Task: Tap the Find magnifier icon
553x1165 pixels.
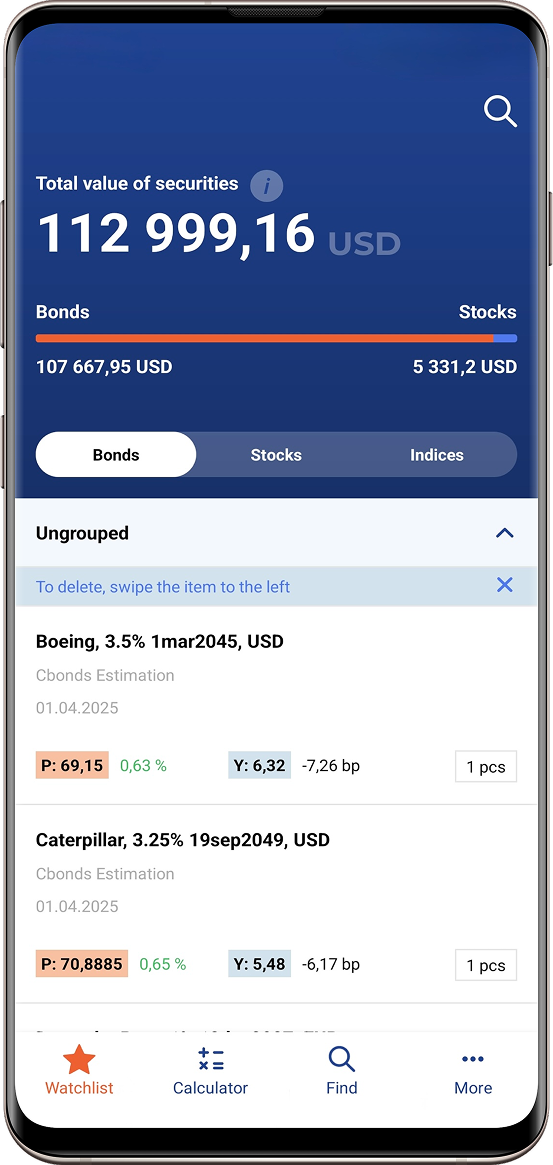Action: click(x=342, y=1059)
